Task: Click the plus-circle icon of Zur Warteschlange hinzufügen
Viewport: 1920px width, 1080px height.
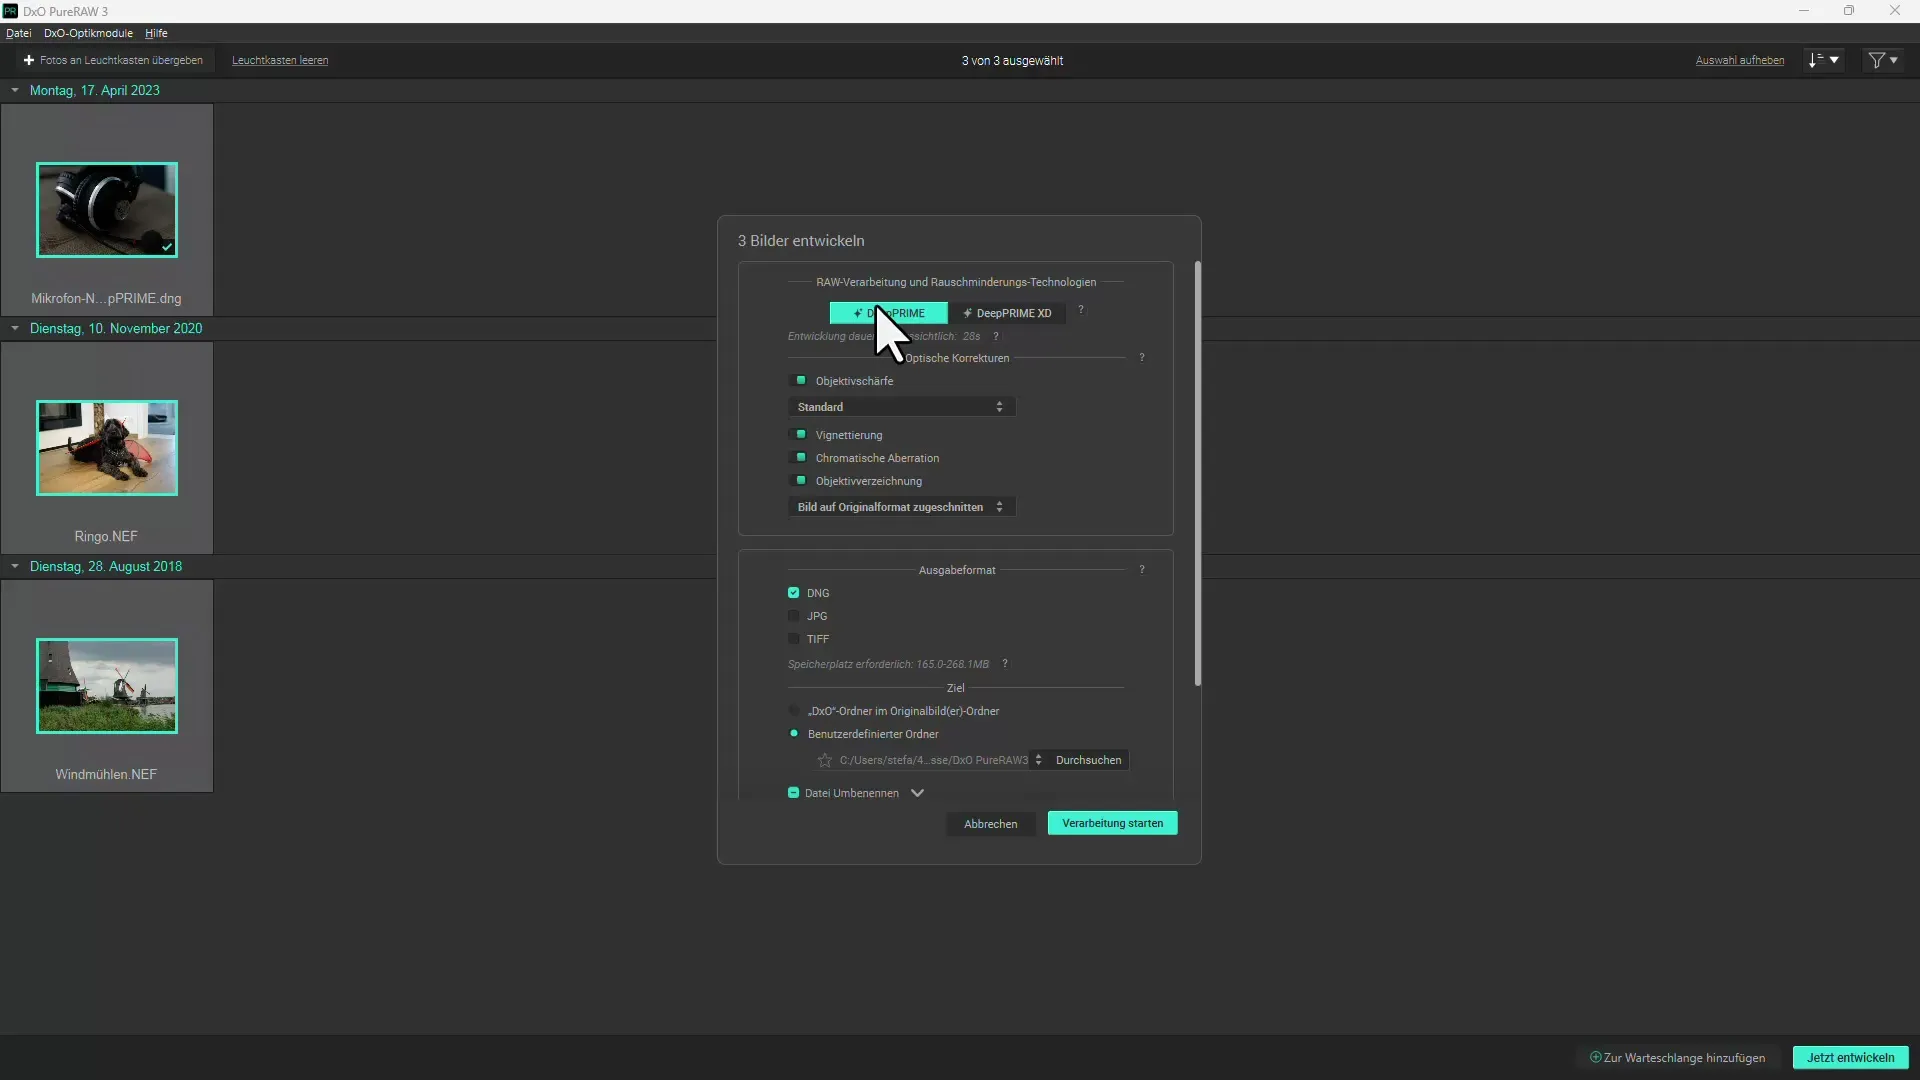Action: (x=1596, y=1057)
